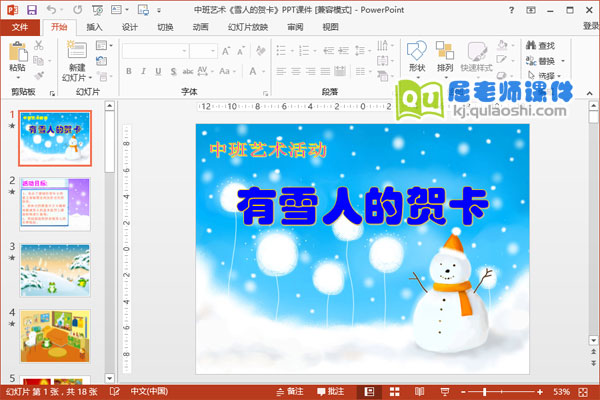Undo the last action
Viewport: 600px width, 400px height.
click(x=51, y=10)
